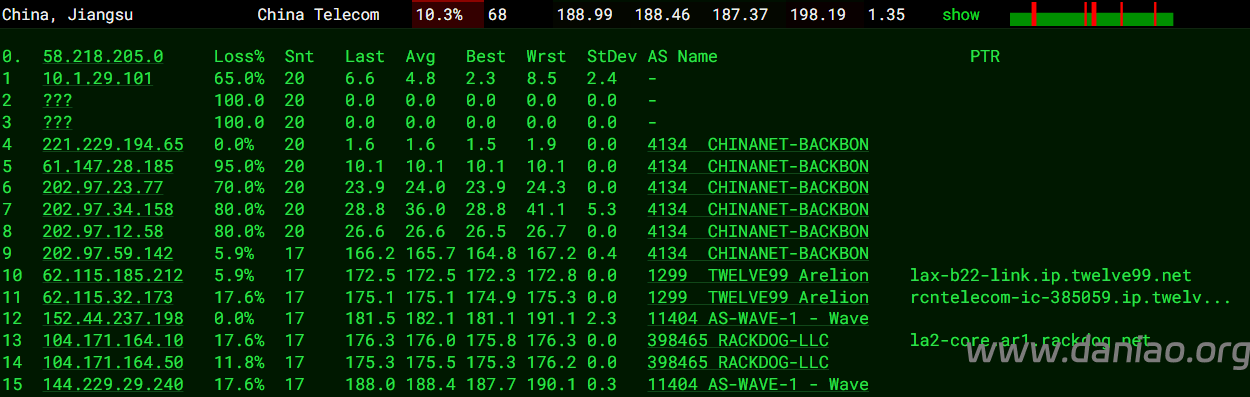Image resolution: width=1250 pixels, height=397 pixels.
Task: Open AS 1299 TWELVE99 Arelion on hop 10
Action: (758, 275)
